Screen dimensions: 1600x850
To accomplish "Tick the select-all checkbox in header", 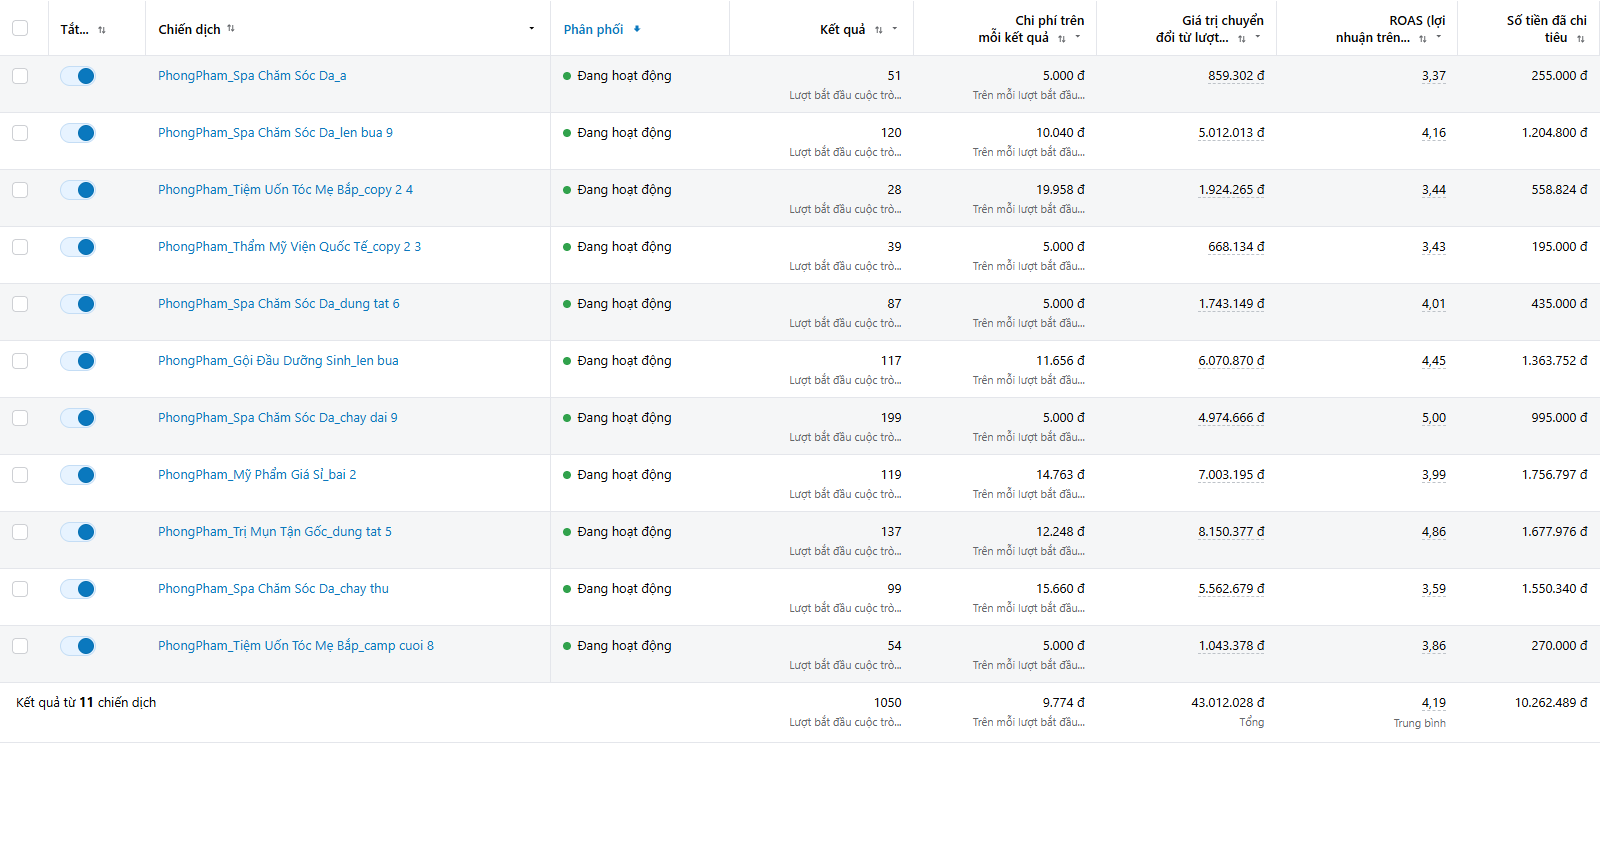I will tap(20, 28).
